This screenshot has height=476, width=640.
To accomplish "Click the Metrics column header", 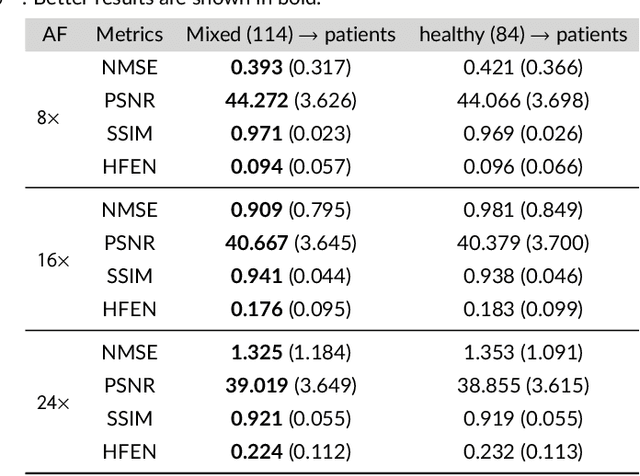I will pyautogui.click(x=129, y=34).
